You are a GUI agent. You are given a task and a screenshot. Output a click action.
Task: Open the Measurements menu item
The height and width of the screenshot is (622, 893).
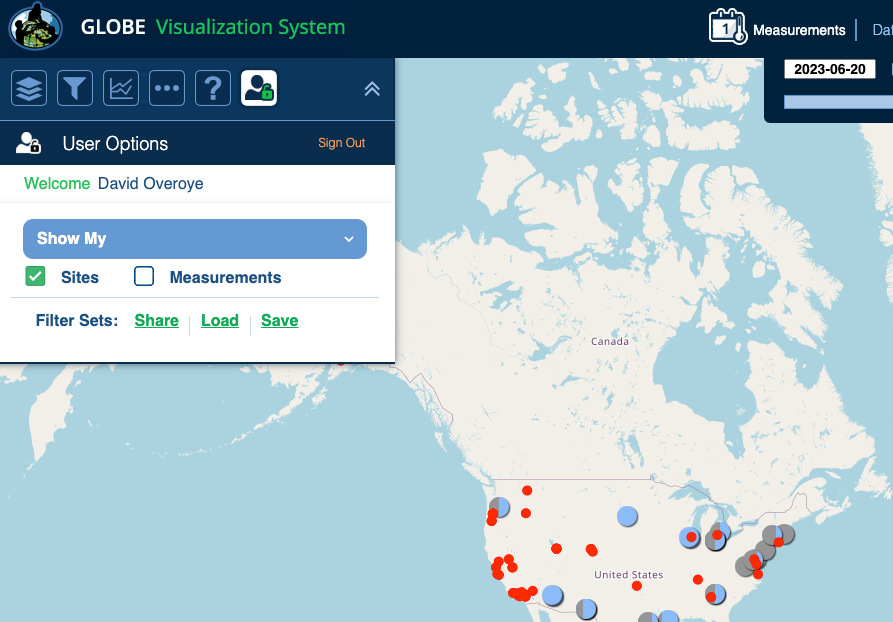point(798,30)
